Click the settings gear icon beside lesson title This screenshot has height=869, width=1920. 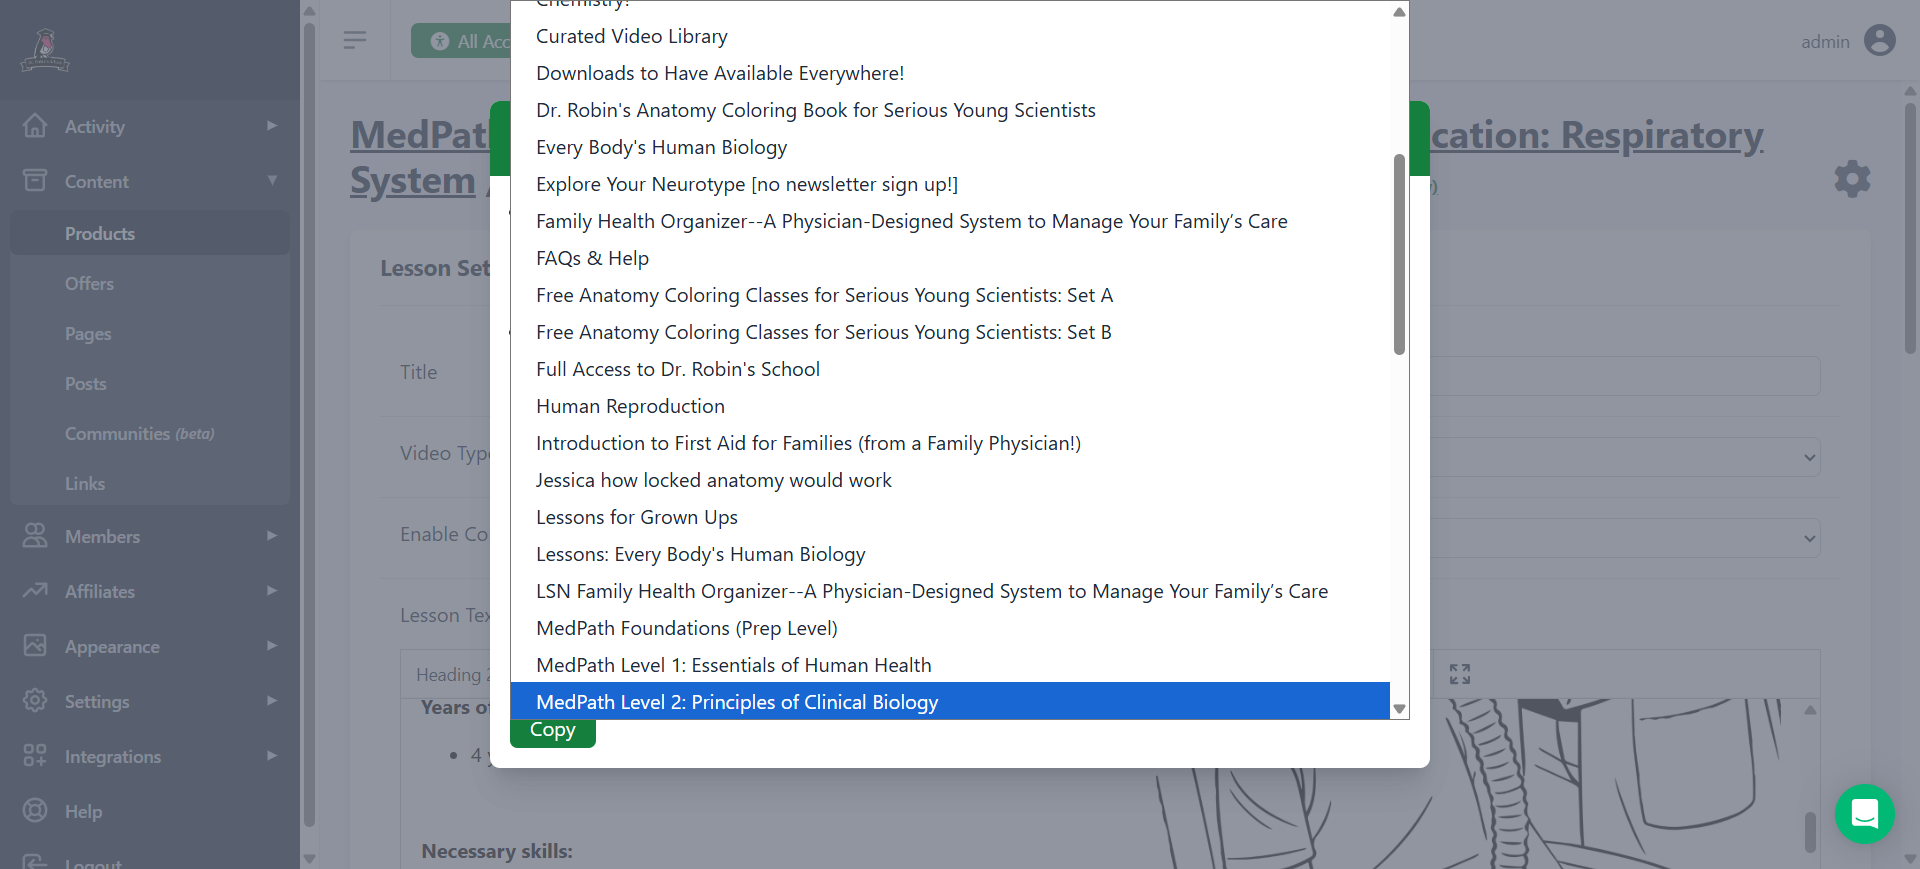click(1852, 179)
